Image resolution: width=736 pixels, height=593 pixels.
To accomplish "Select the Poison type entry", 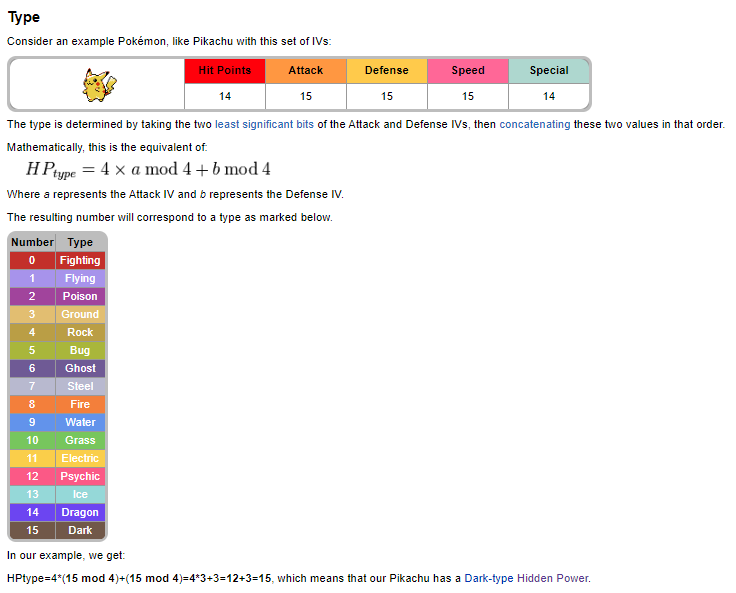I will [x=80, y=296].
